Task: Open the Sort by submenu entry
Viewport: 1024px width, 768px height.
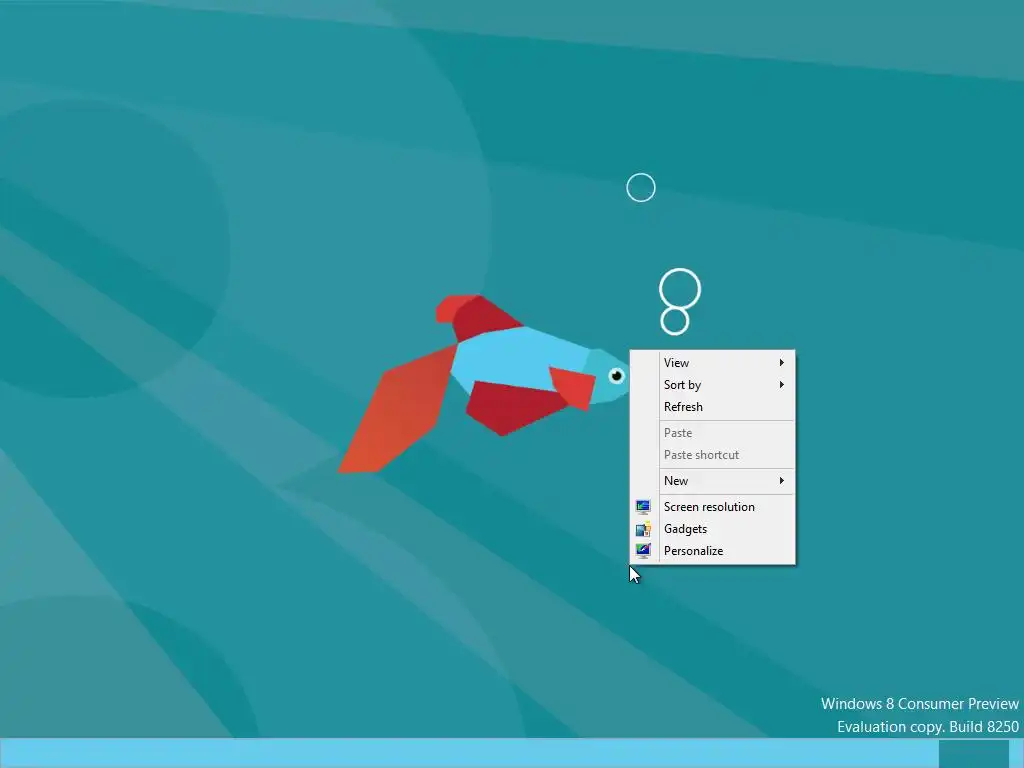Action: 712,385
